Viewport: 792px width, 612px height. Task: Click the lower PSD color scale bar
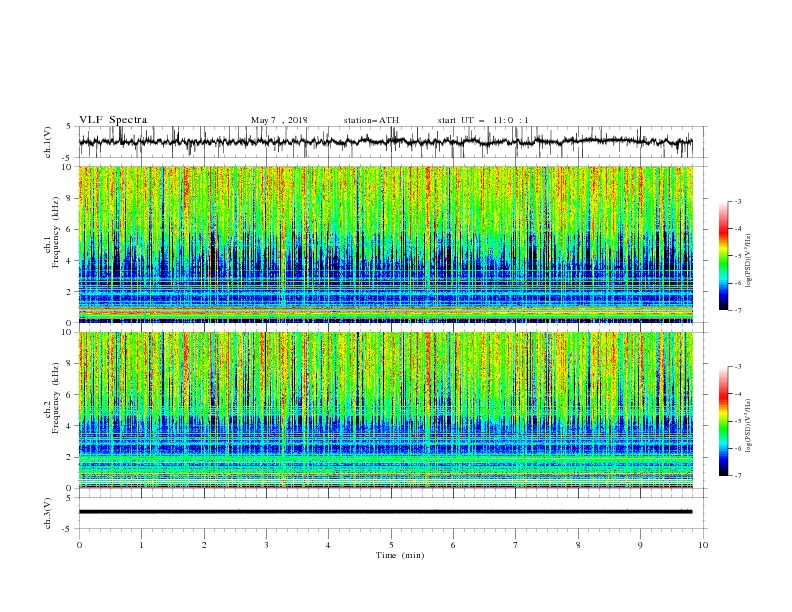[x=724, y=421]
